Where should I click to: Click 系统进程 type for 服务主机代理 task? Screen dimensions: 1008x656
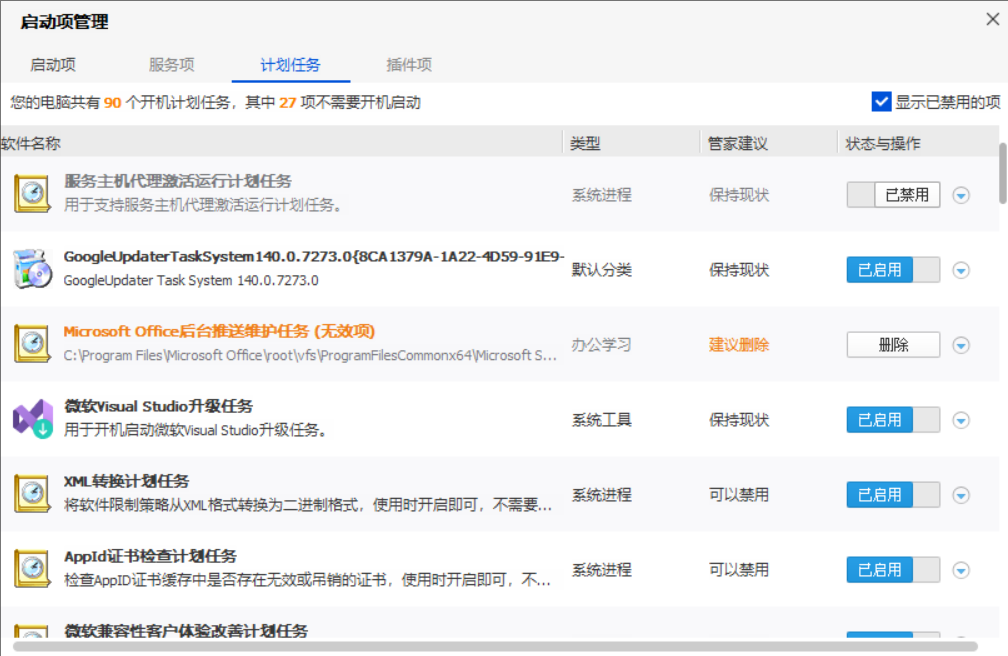[602, 195]
